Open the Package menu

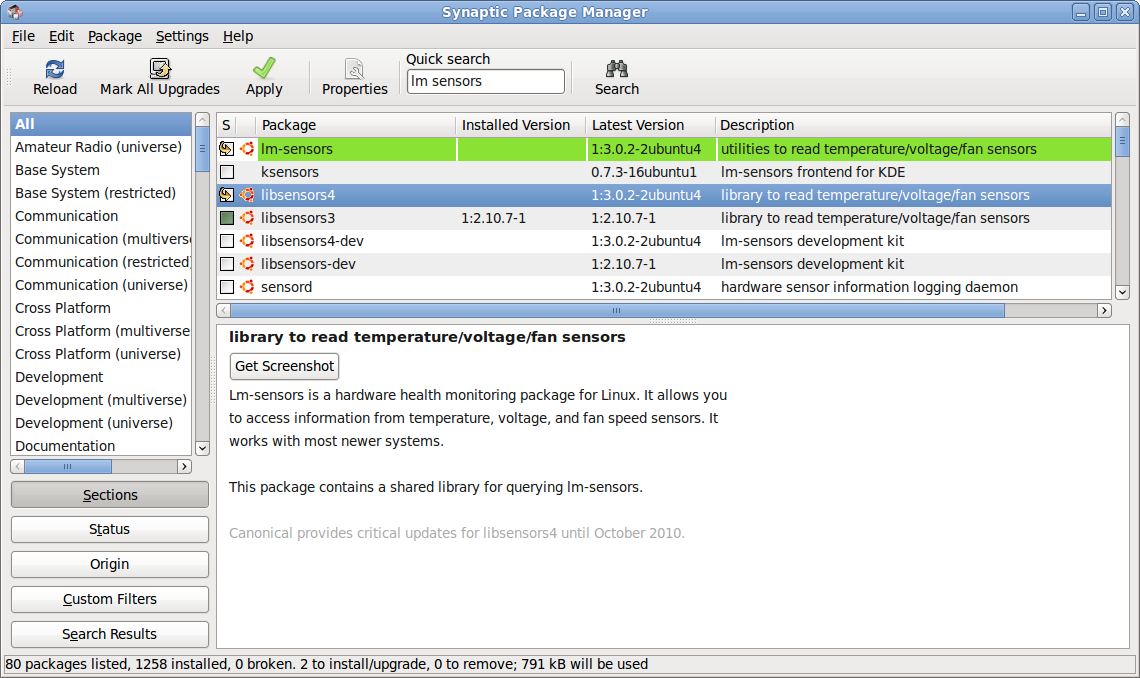(114, 36)
